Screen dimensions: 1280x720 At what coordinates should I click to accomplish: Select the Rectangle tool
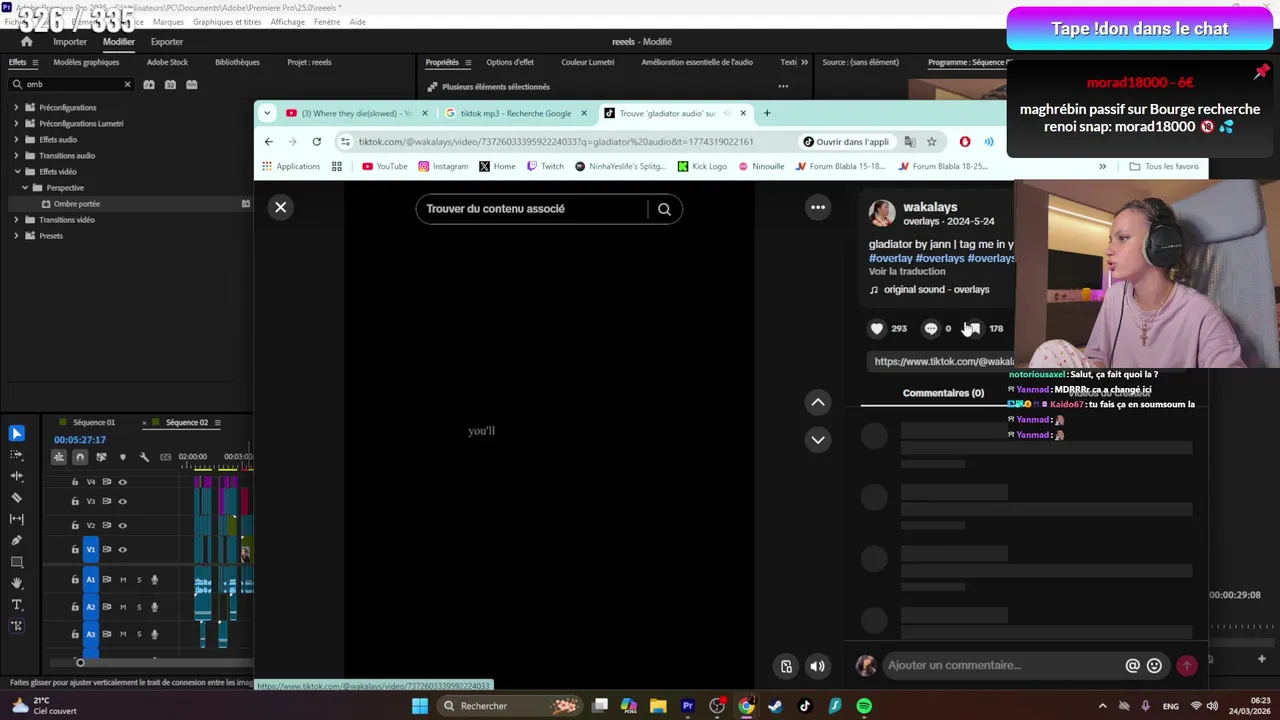(x=16, y=562)
